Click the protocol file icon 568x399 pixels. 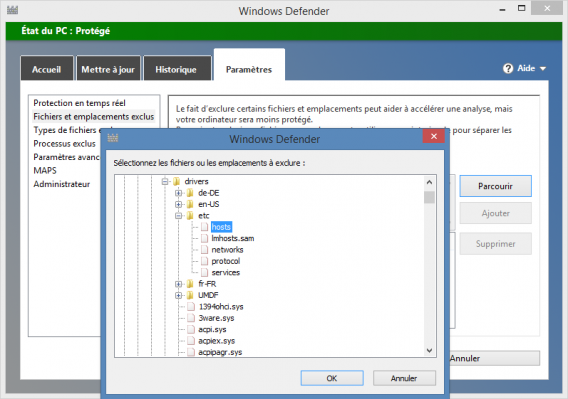point(204,261)
